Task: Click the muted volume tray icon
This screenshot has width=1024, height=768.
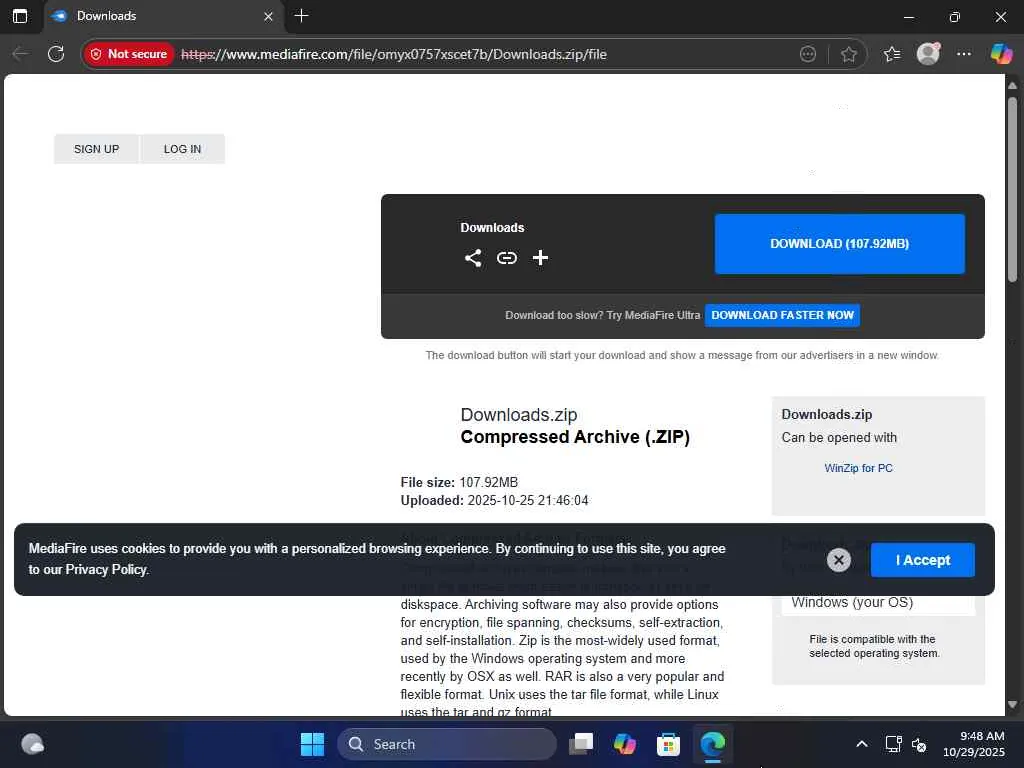Action: click(919, 744)
